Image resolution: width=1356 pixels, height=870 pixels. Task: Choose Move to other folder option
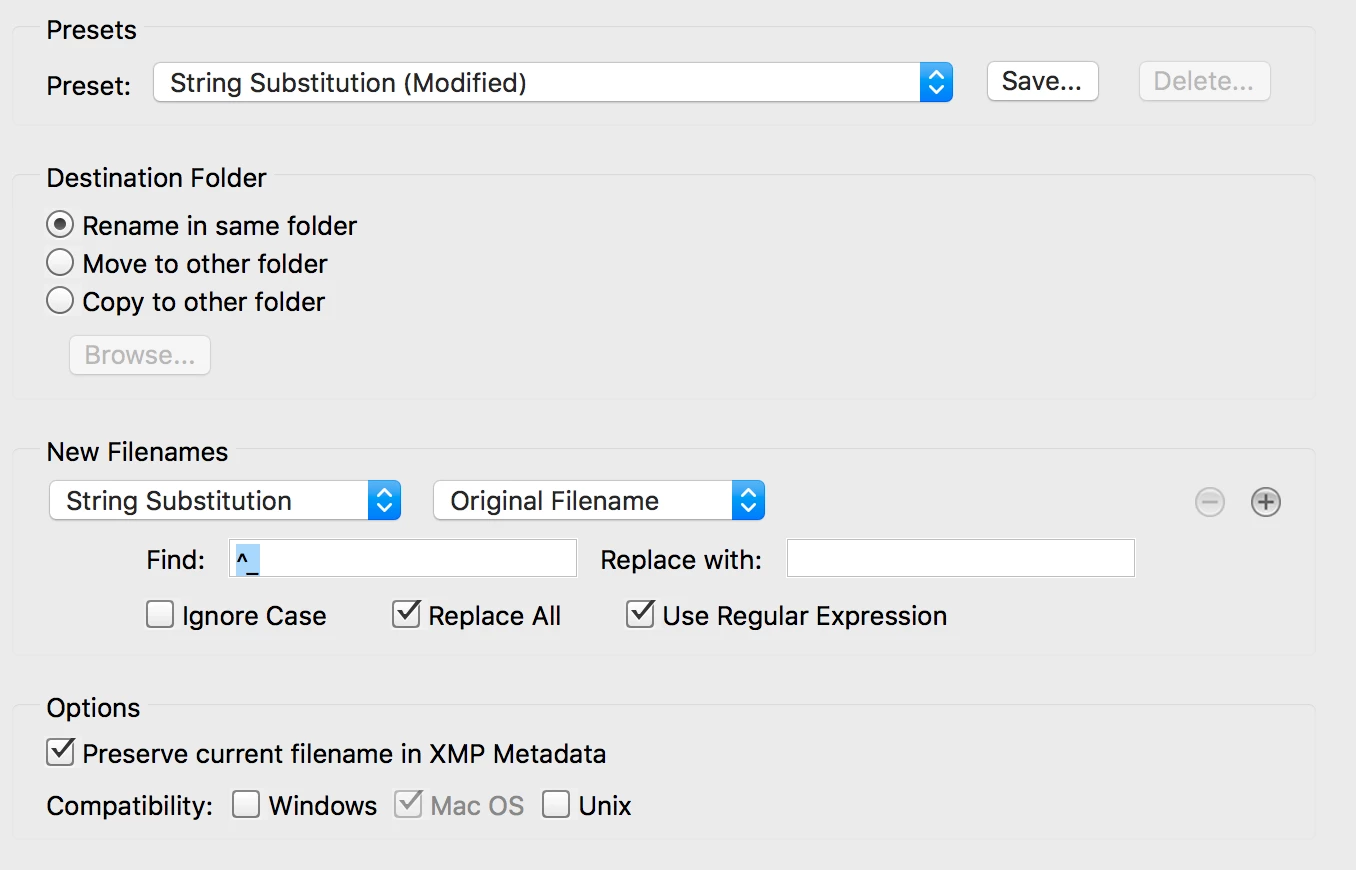[x=60, y=263]
